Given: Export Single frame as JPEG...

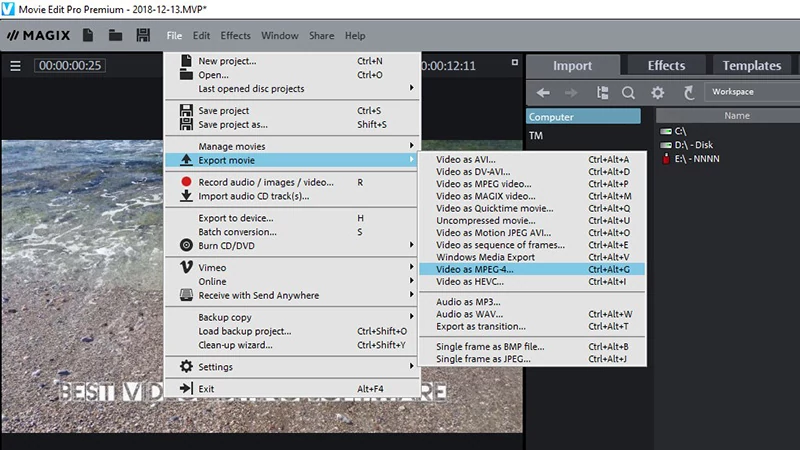Looking at the screenshot, I should 532,359.
